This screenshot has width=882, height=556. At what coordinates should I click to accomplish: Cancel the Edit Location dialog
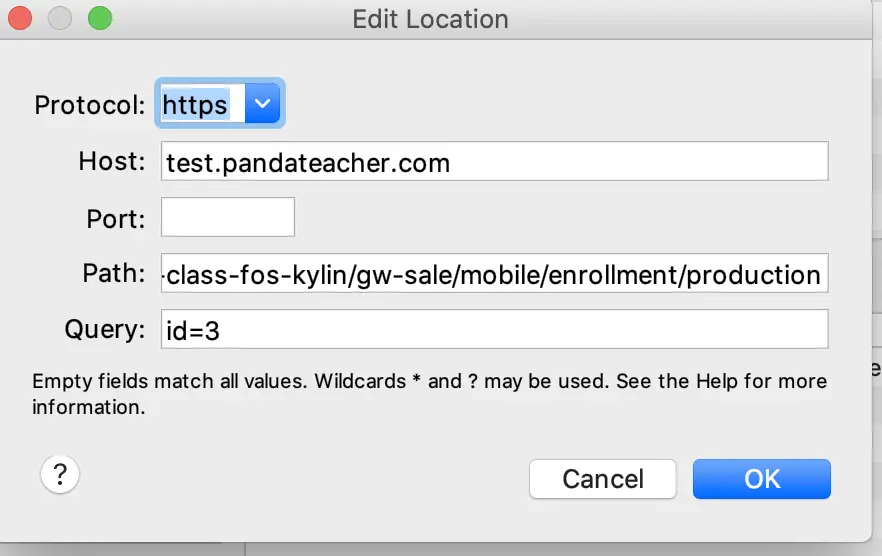602,479
